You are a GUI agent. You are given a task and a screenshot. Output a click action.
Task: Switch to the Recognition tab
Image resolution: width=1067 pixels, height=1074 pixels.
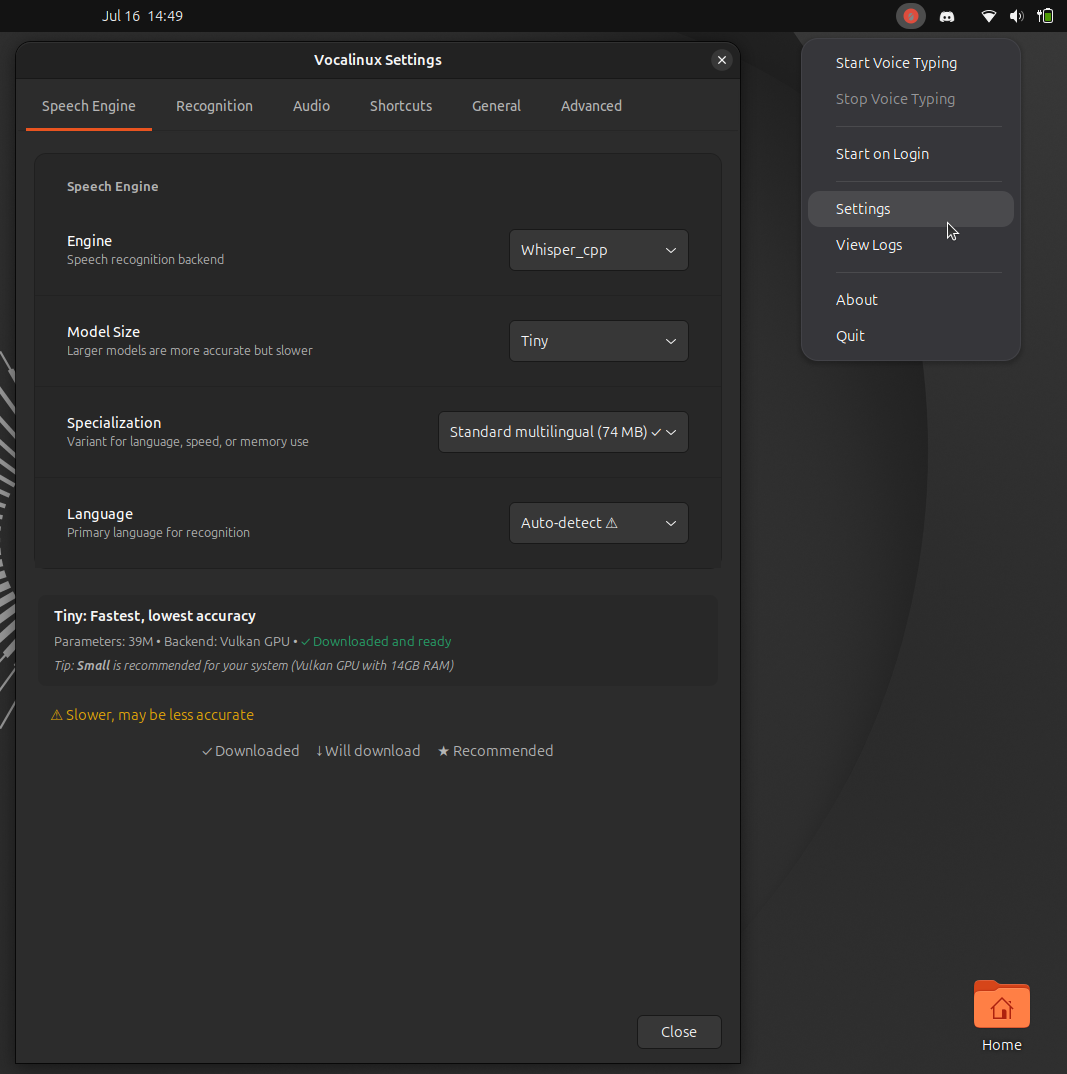(214, 106)
